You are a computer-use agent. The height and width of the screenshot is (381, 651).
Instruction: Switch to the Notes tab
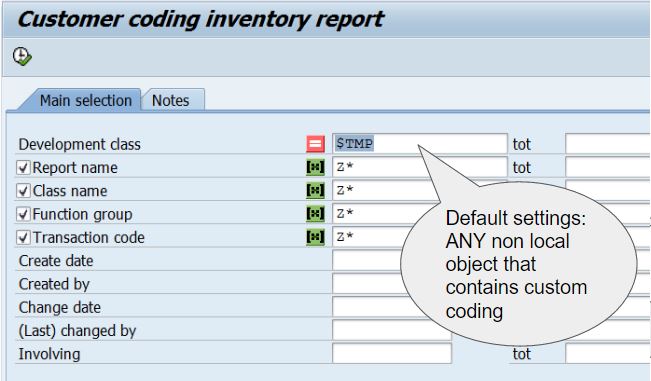point(172,100)
